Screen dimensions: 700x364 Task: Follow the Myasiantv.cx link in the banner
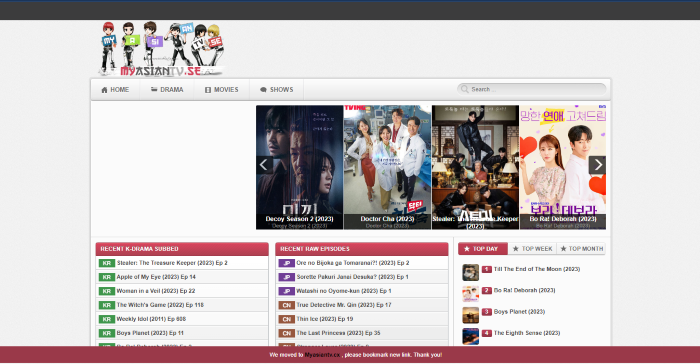(x=322, y=355)
